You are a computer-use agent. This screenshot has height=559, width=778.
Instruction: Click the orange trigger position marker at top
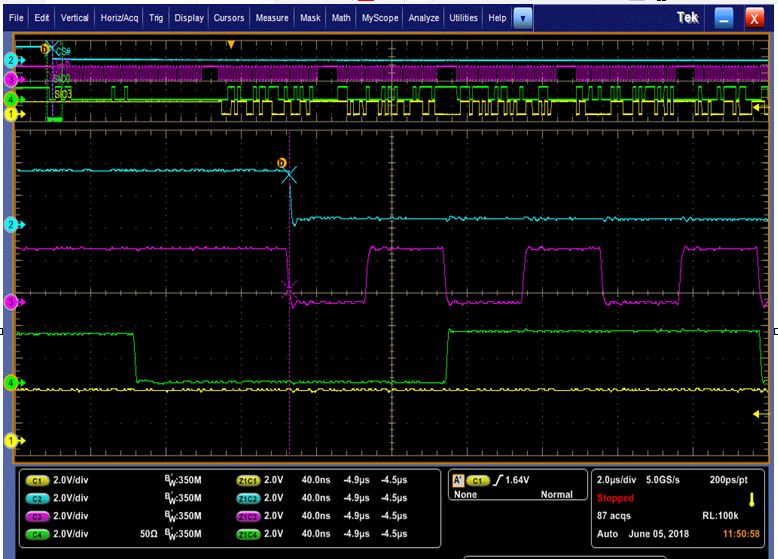(231, 45)
